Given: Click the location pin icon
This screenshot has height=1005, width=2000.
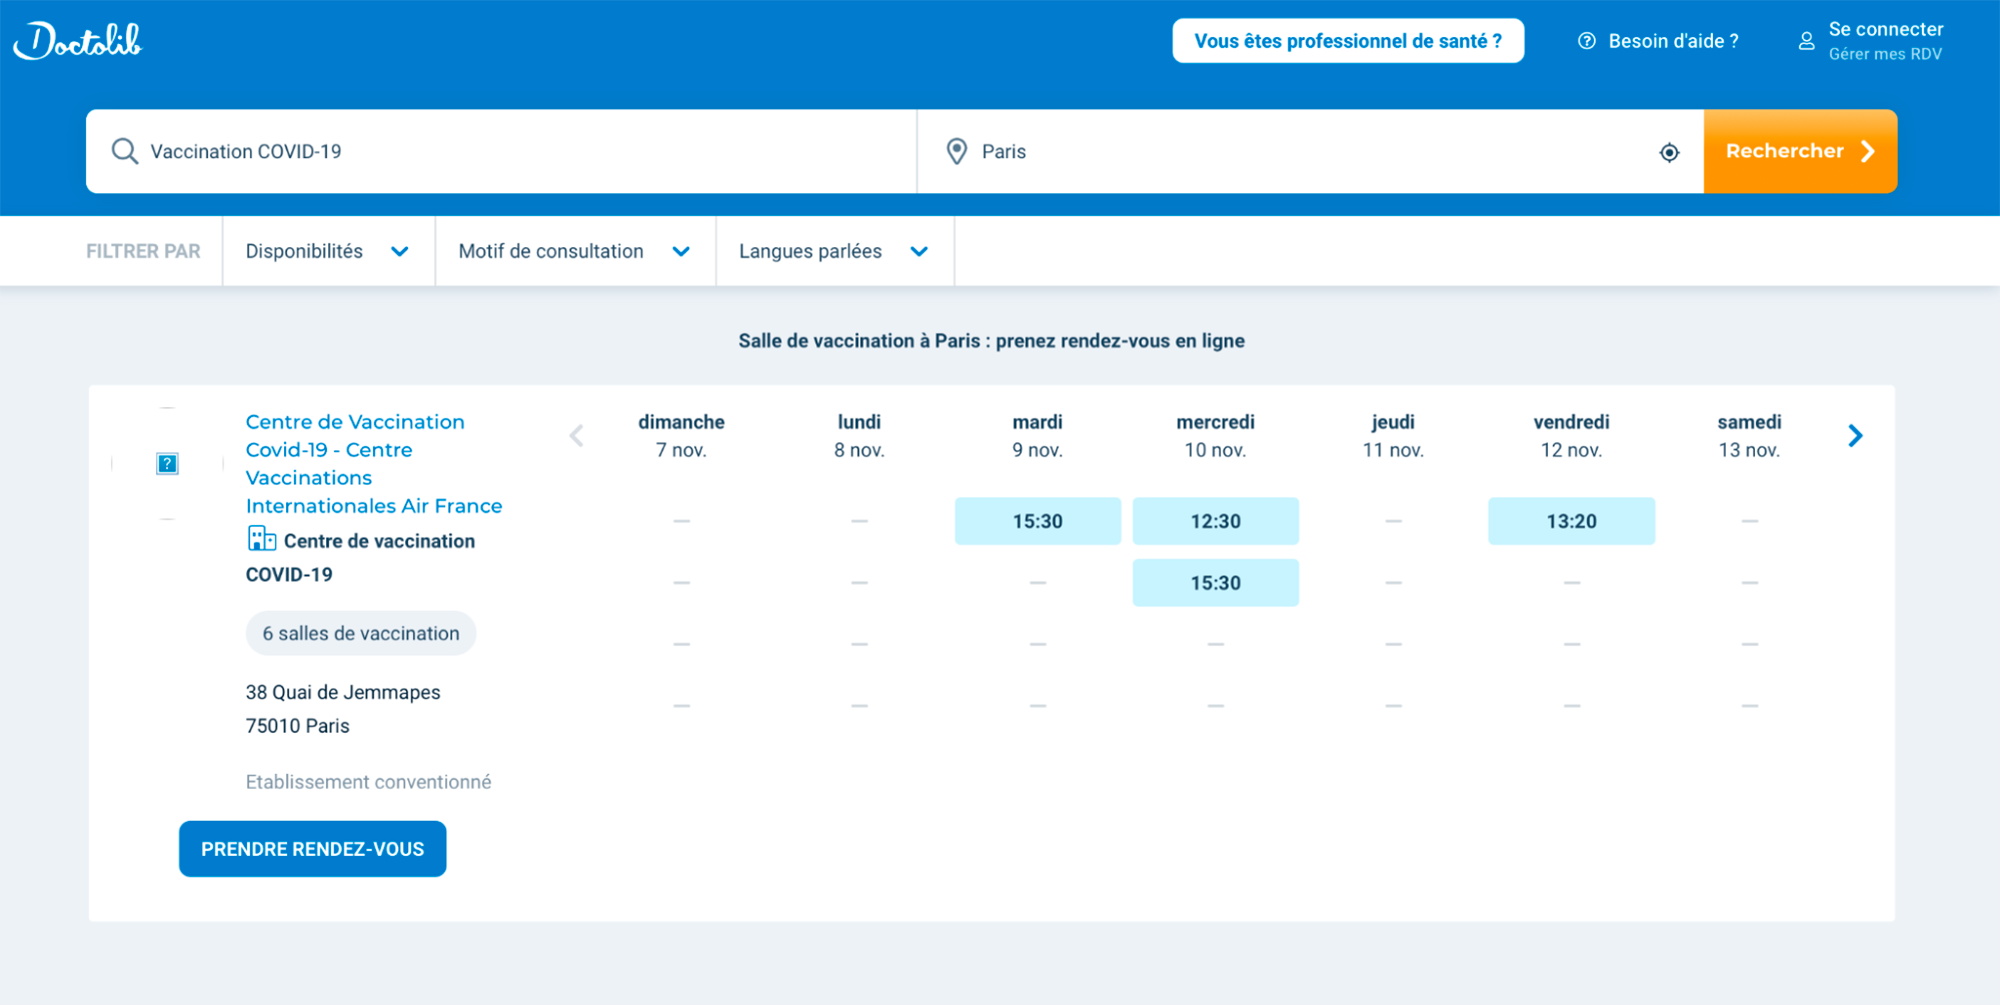Looking at the screenshot, I should pos(957,151).
